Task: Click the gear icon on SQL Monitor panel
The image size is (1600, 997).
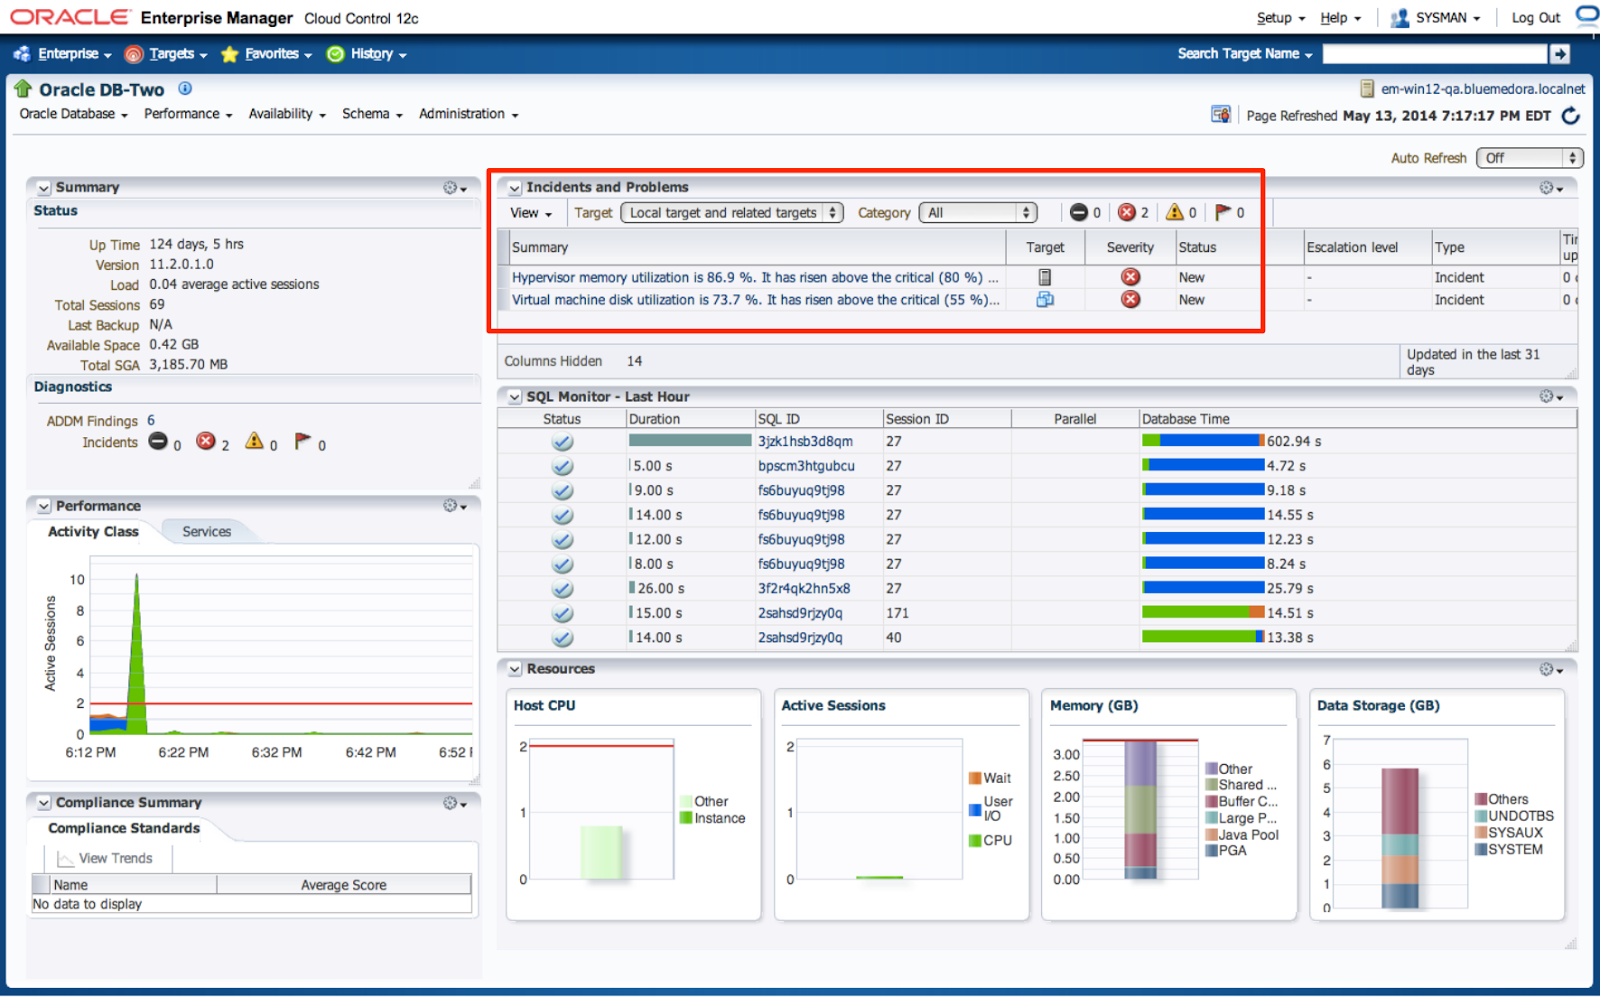Action: coord(1545,396)
